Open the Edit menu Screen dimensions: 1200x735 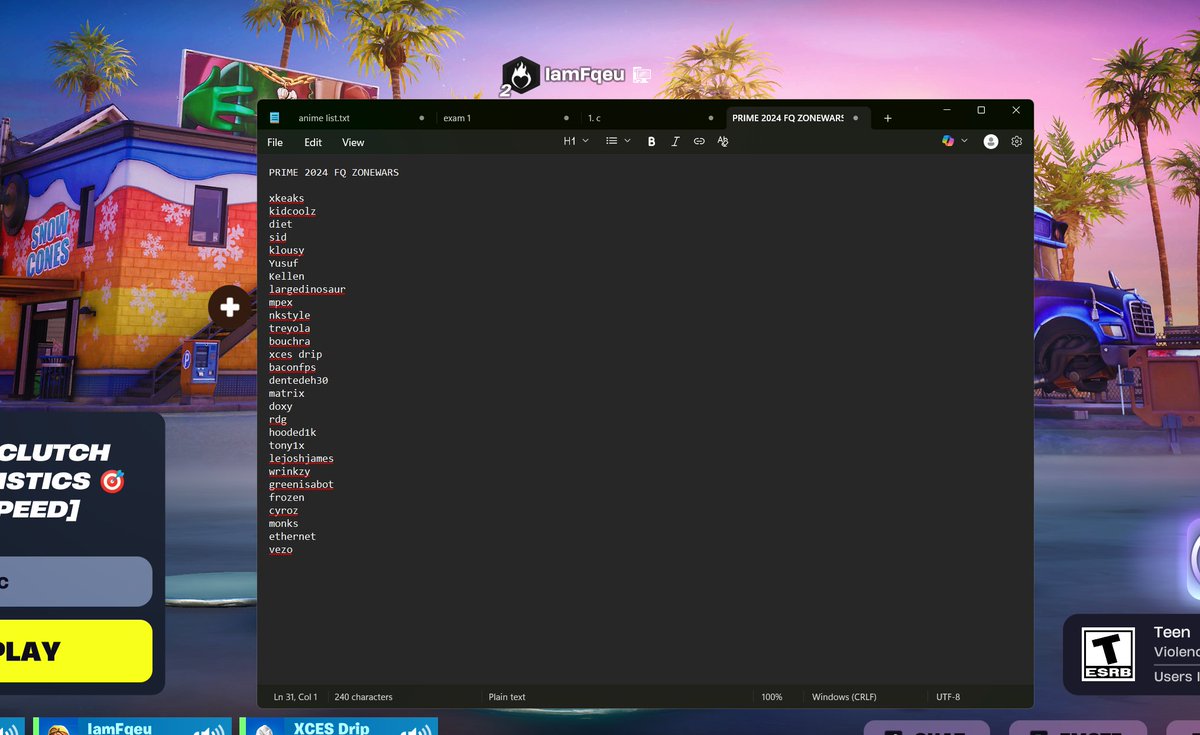(313, 143)
